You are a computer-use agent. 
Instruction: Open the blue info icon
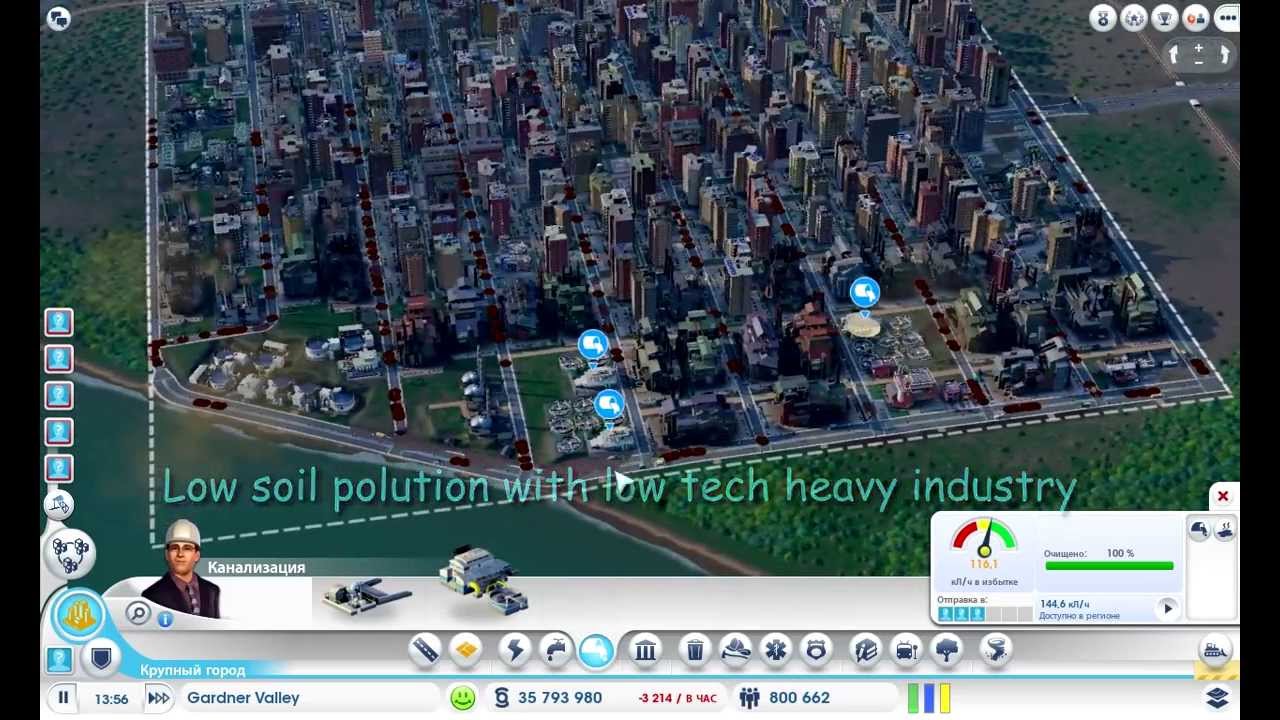point(165,620)
